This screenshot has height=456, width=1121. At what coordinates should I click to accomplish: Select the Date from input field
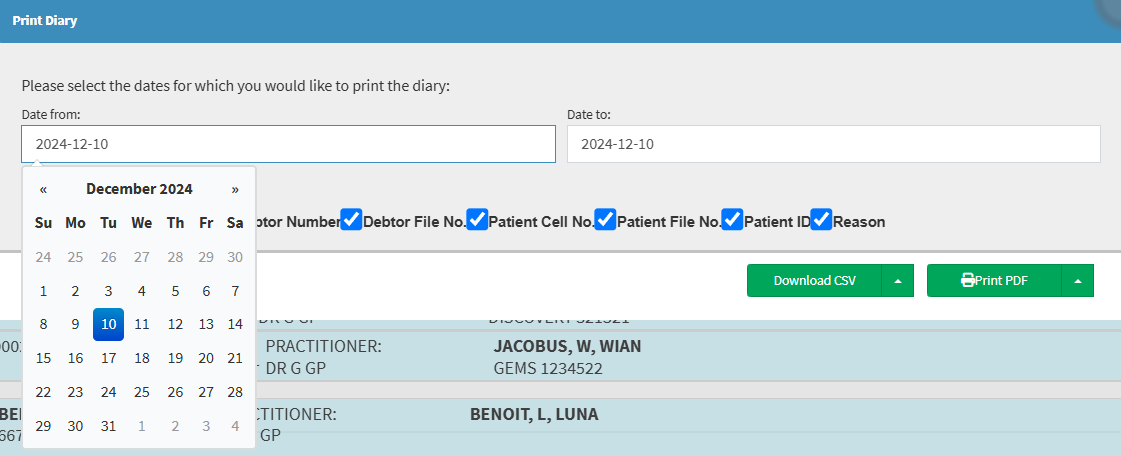pos(288,144)
